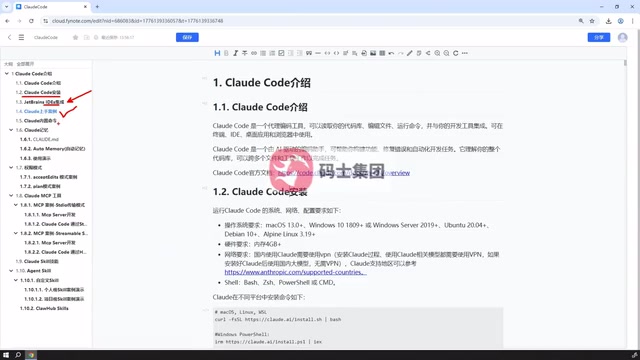Open anthropic.com supported-countries link
The height and width of the screenshot is (360, 640).
coord(296,272)
